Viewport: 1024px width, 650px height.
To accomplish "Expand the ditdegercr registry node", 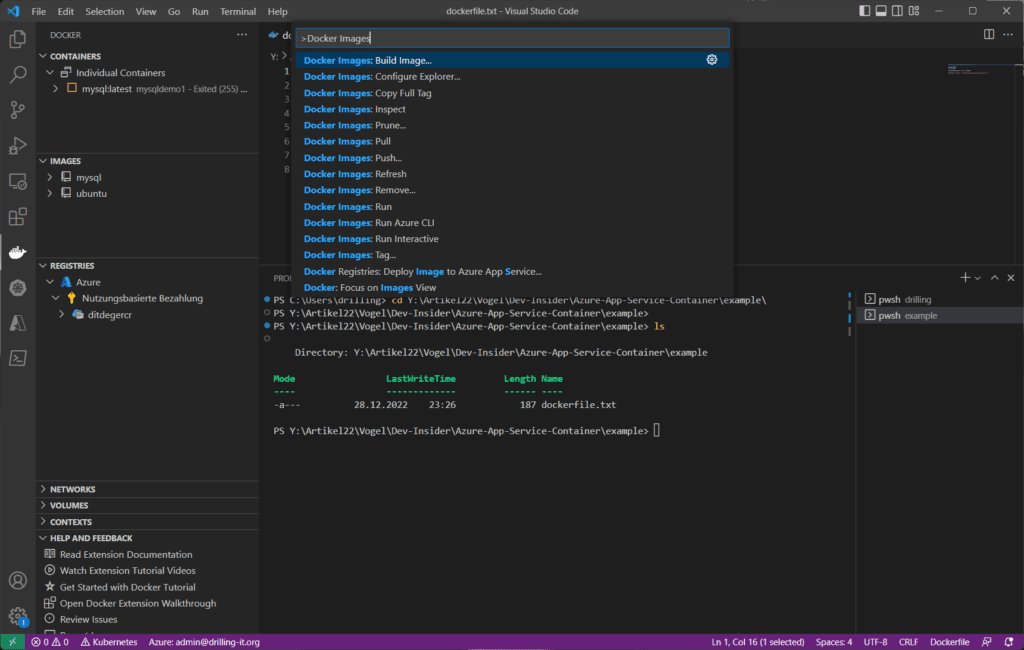I will coord(61,314).
